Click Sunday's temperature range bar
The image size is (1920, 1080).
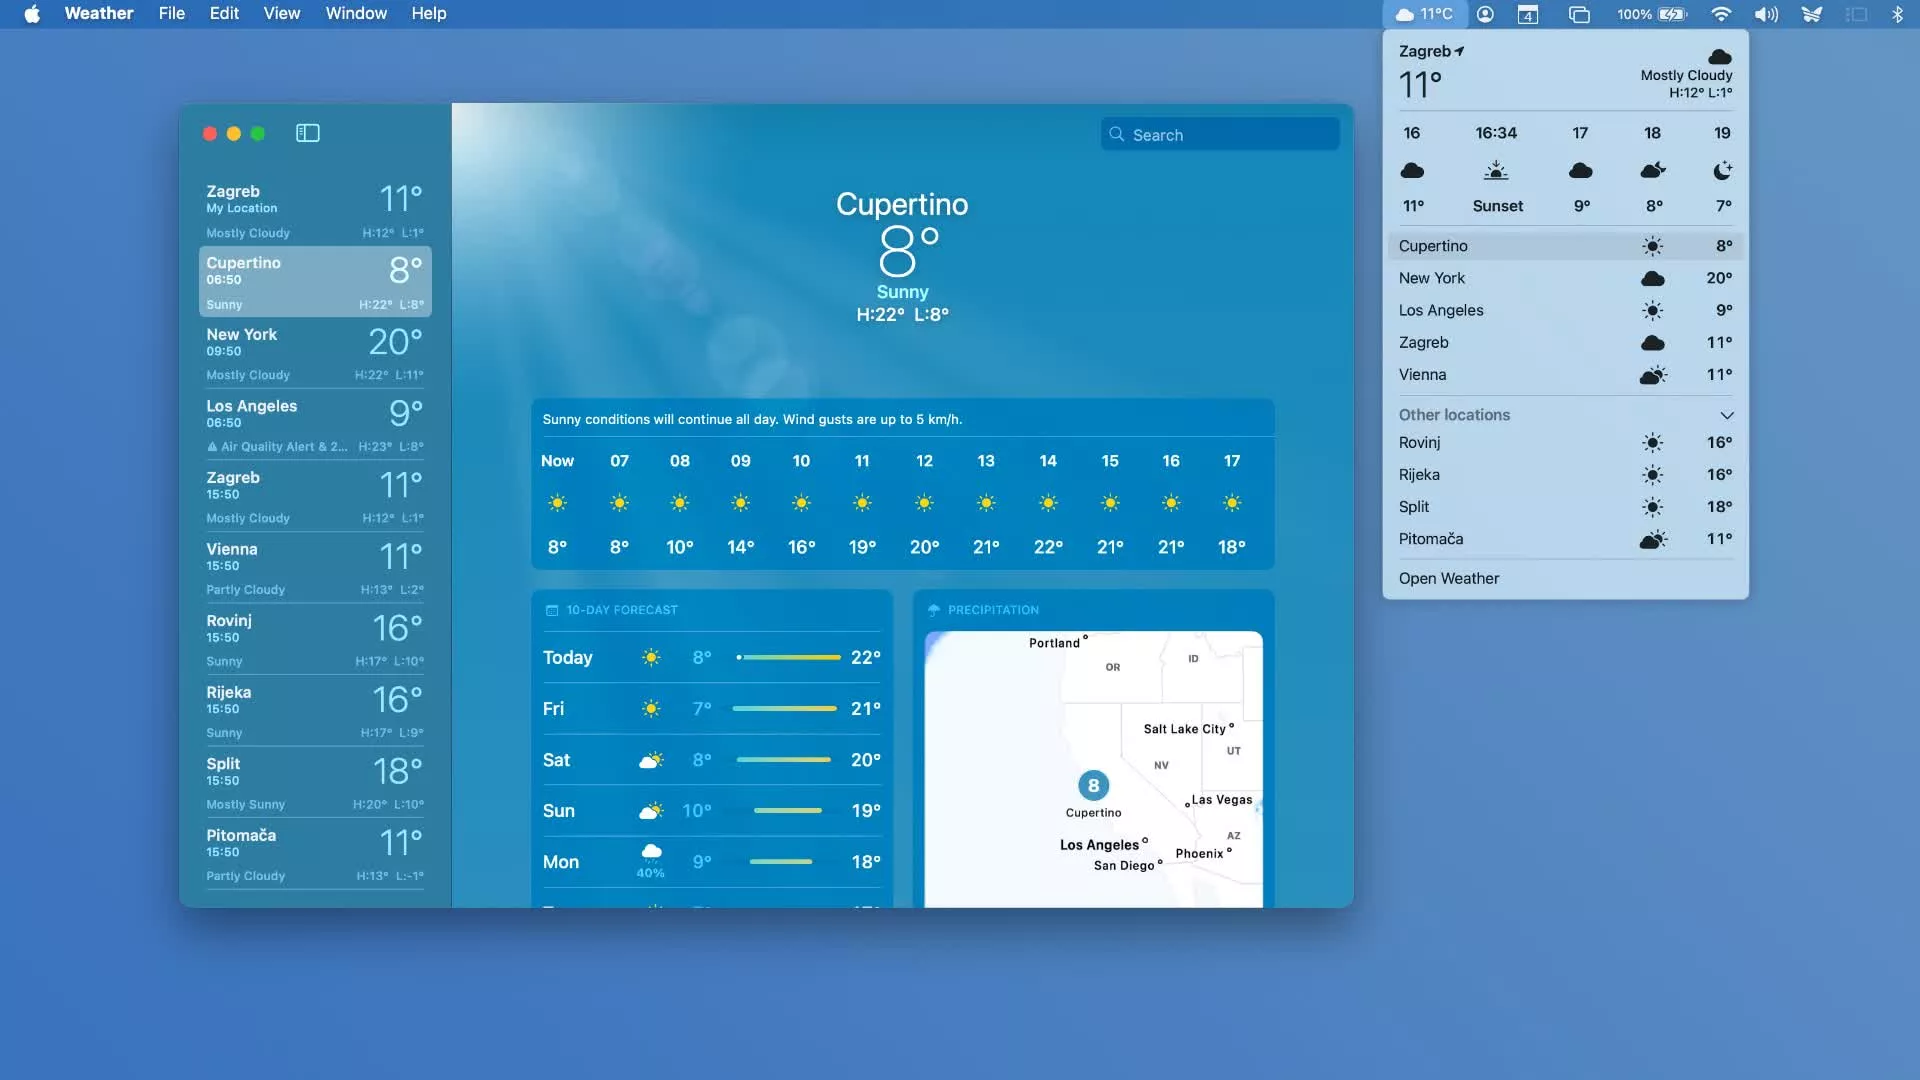click(788, 811)
